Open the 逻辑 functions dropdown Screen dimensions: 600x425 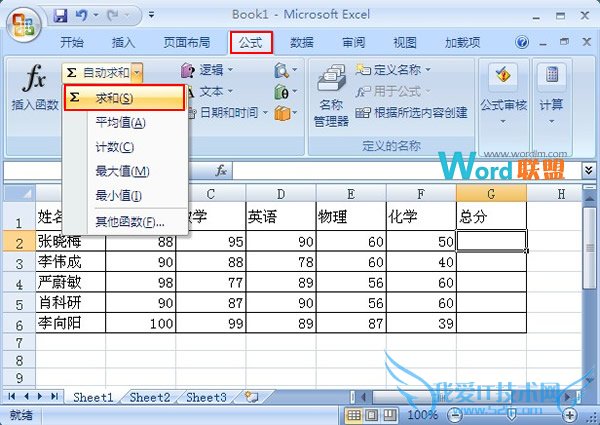[207, 70]
